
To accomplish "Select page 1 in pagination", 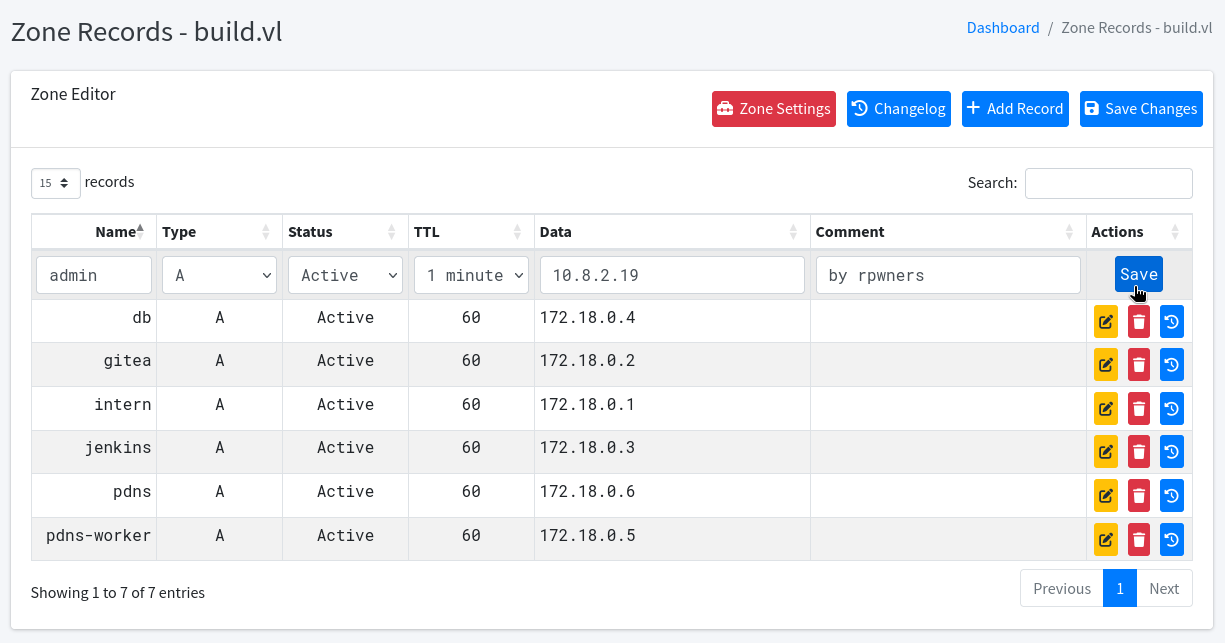I will pyautogui.click(x=1120, y=588).
